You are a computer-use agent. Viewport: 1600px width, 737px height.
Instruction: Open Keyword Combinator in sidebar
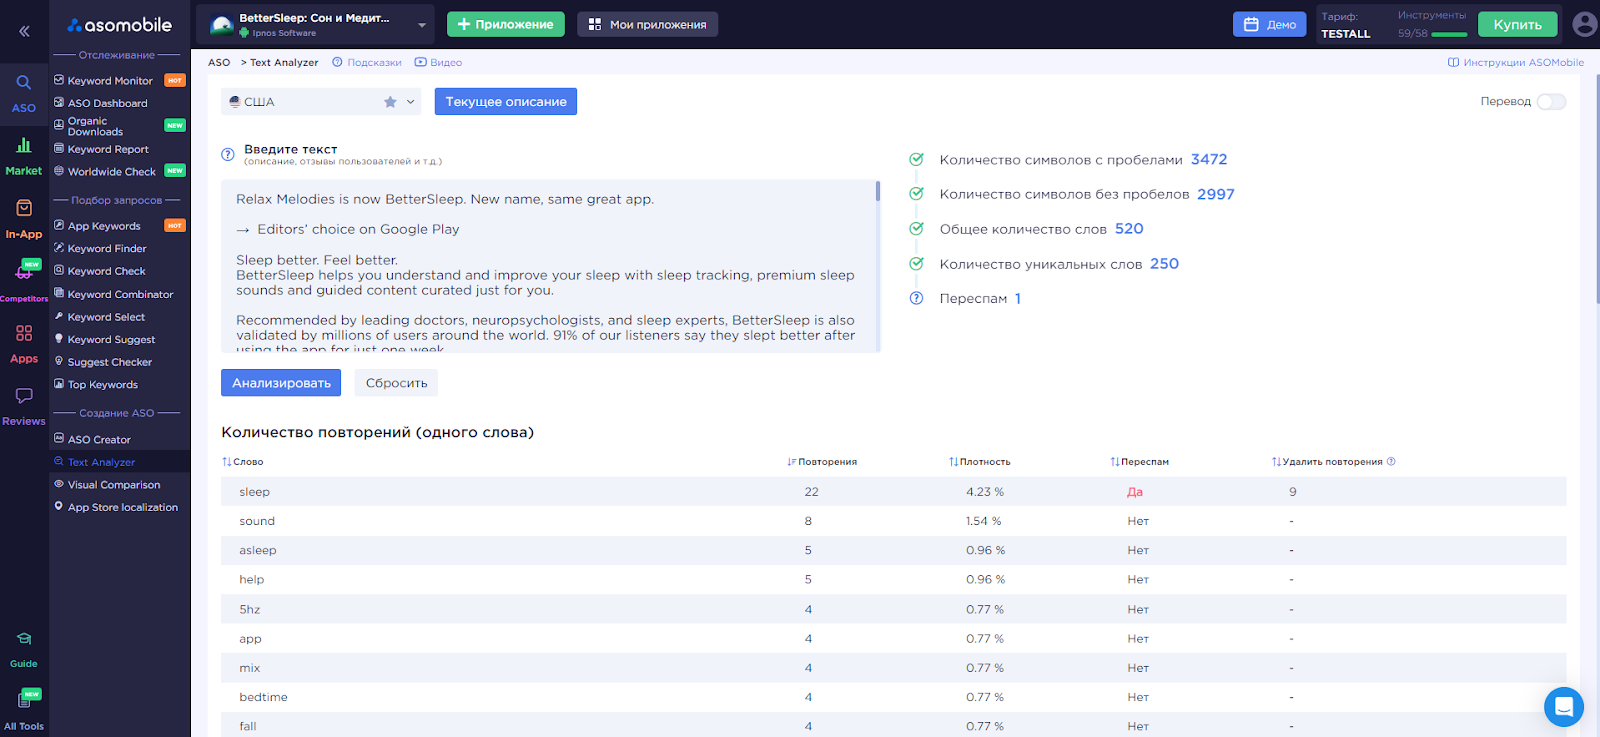pyautogui.click(x=119, y=294)
